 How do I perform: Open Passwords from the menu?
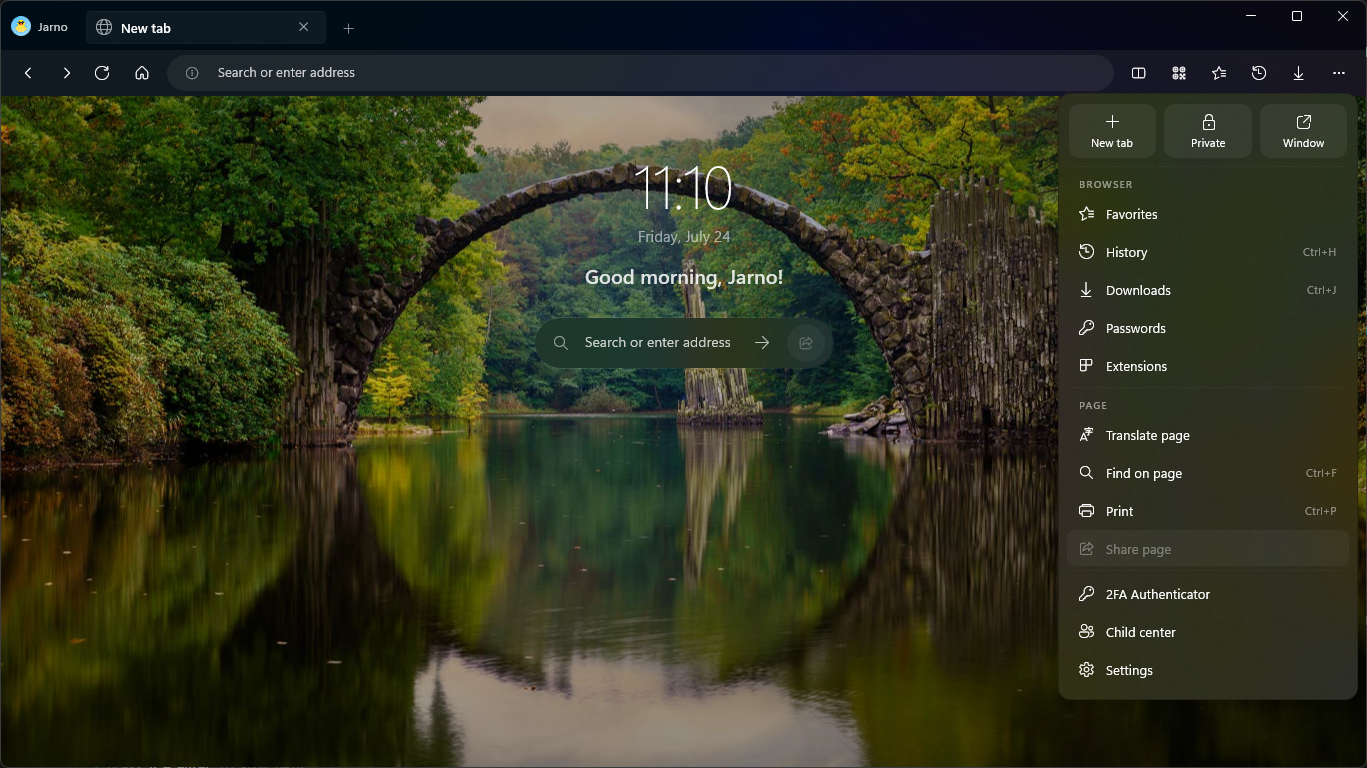[x=1208, y=328]
